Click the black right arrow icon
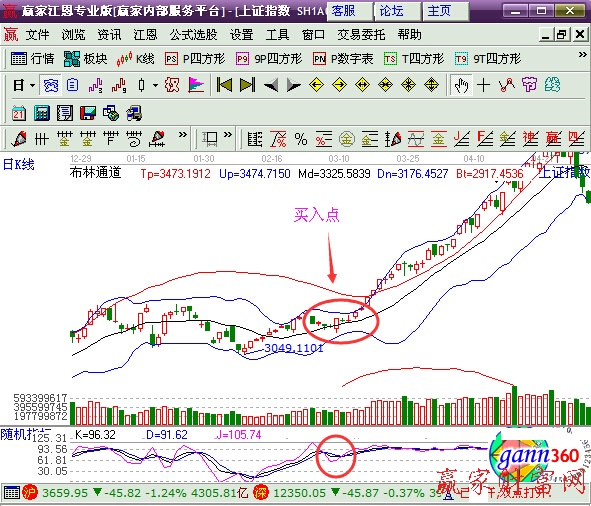This screenshot has height=506, width=591. coord(294,85)
